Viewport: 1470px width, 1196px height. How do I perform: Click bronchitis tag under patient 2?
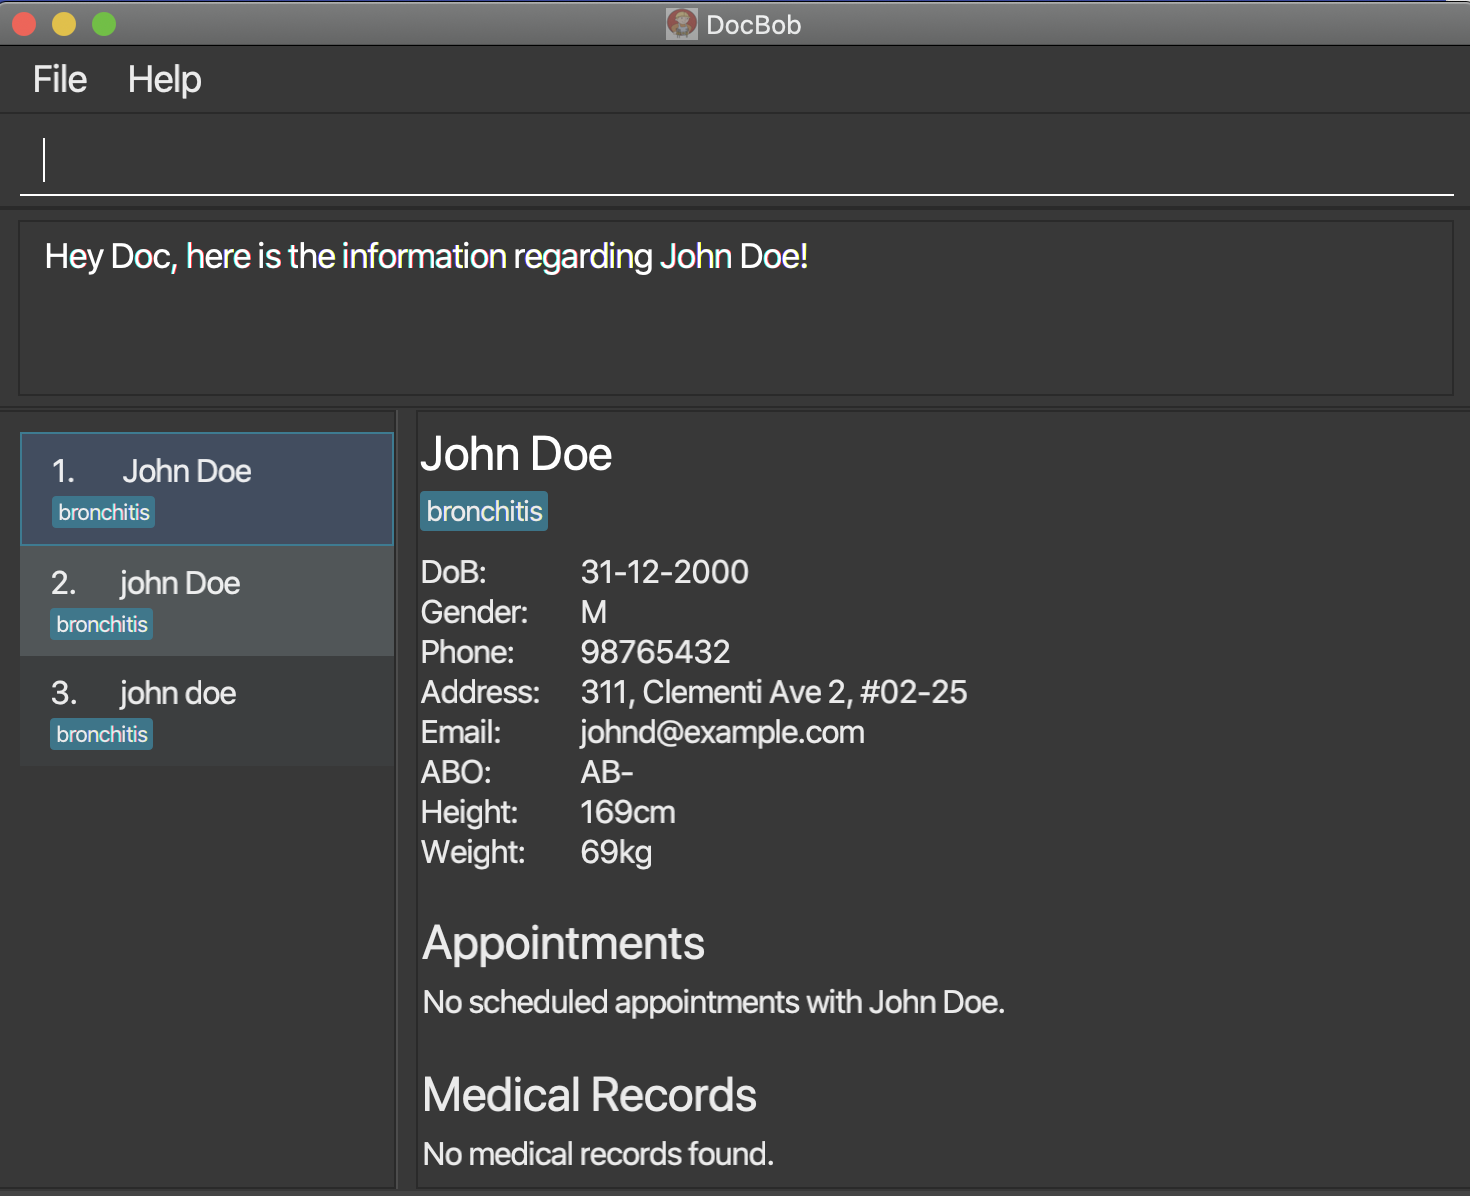point(102,624)
